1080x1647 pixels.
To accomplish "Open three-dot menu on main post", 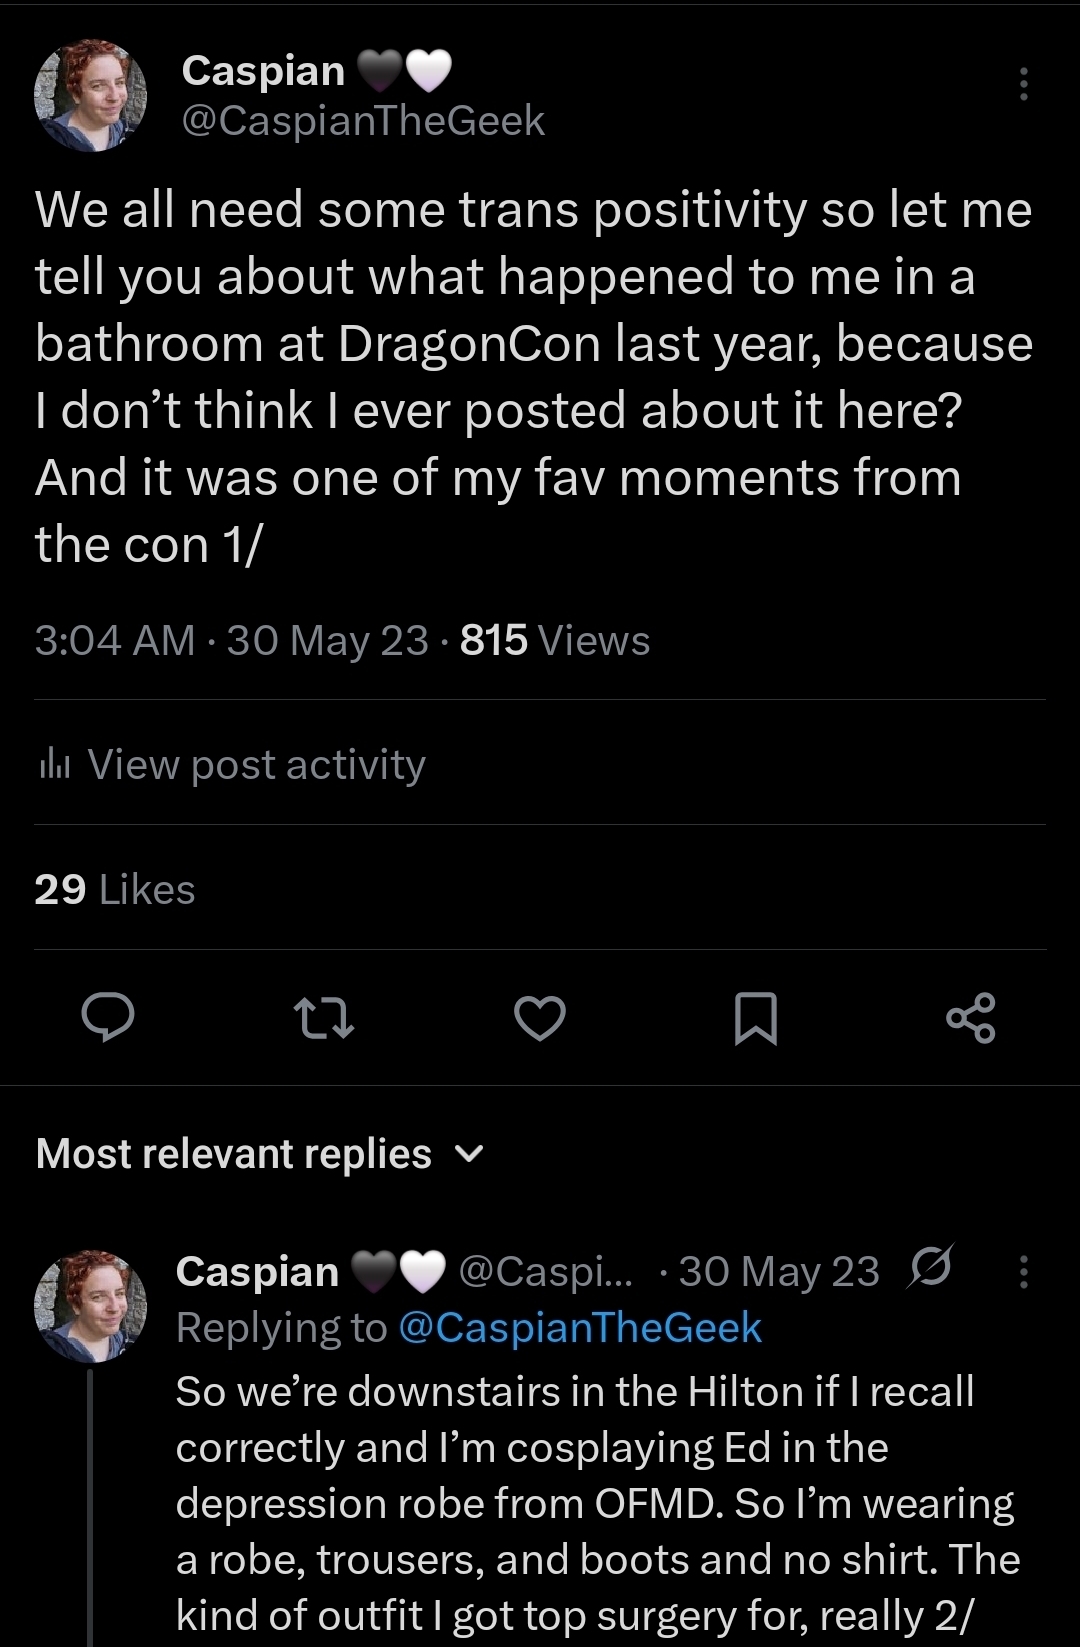I will [1023, 84].
